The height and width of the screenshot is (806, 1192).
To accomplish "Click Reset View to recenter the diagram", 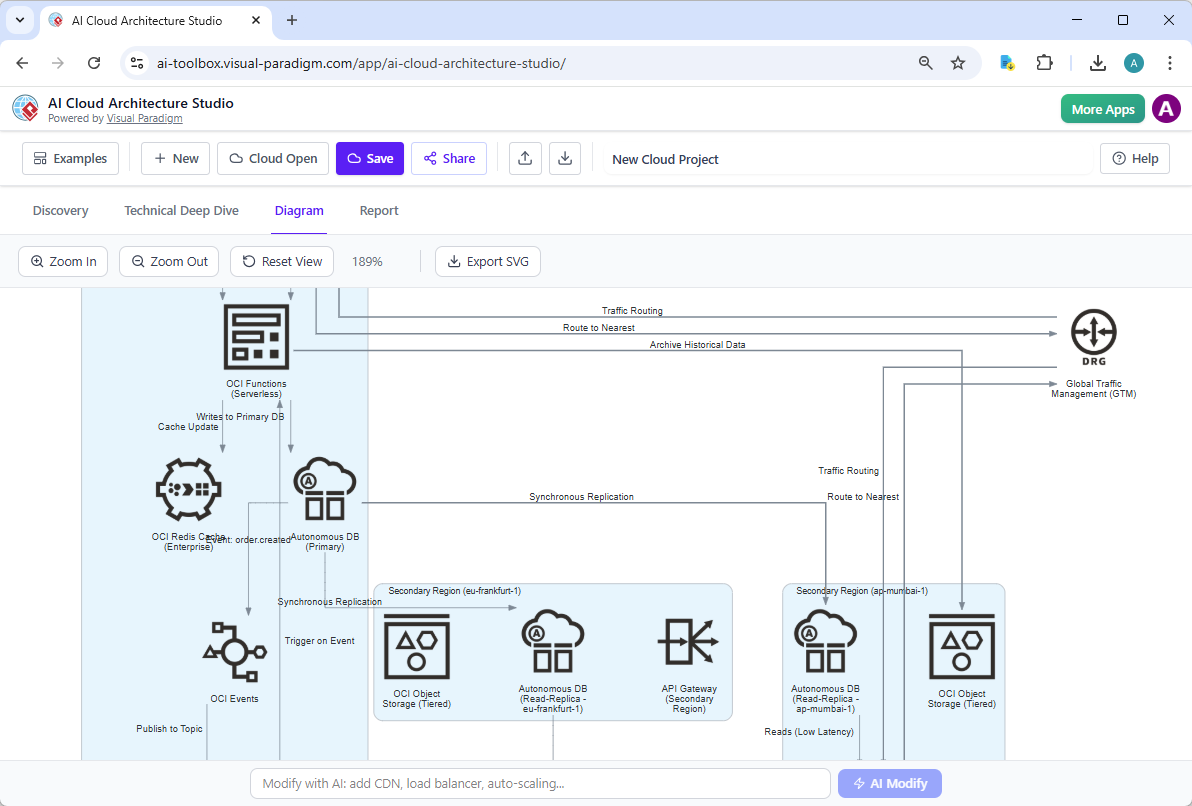I will pyautogui.click(x=281, y=261).
